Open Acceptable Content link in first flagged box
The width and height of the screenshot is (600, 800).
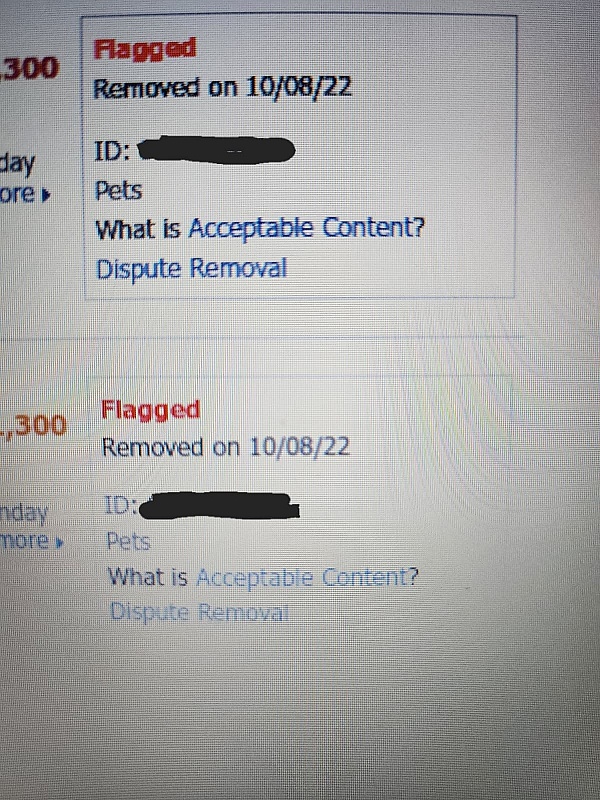coord(306,228)
